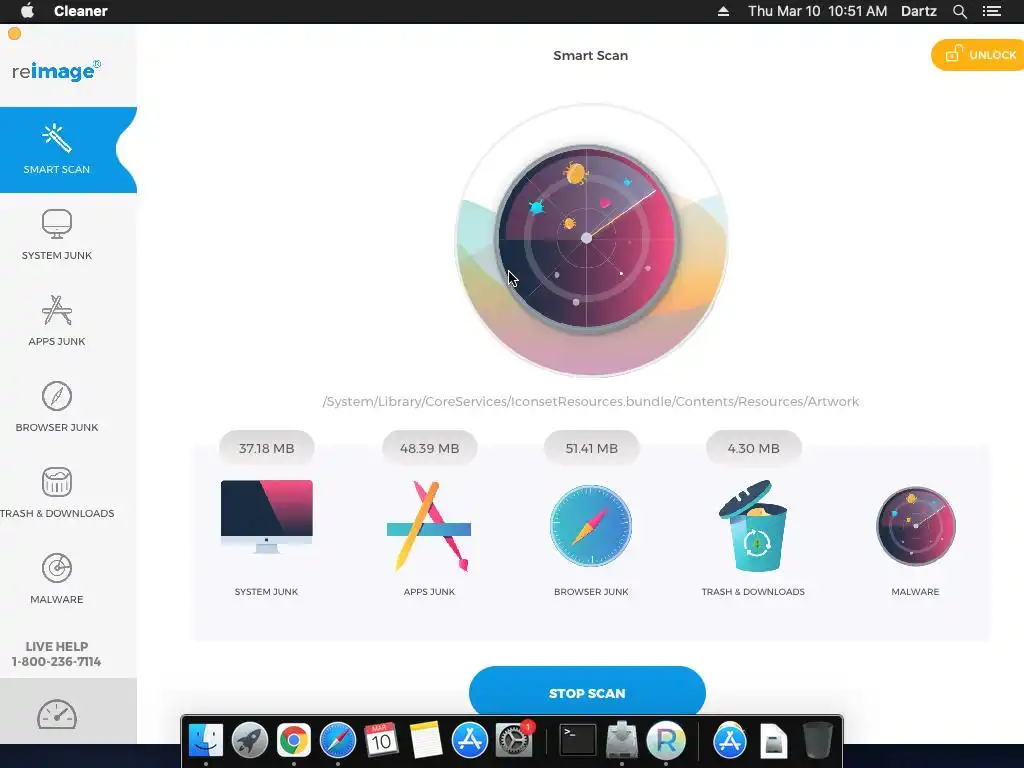1024x768 pixels.
Task: Click the MALWARE label in results panel
Action: [915, 592]
